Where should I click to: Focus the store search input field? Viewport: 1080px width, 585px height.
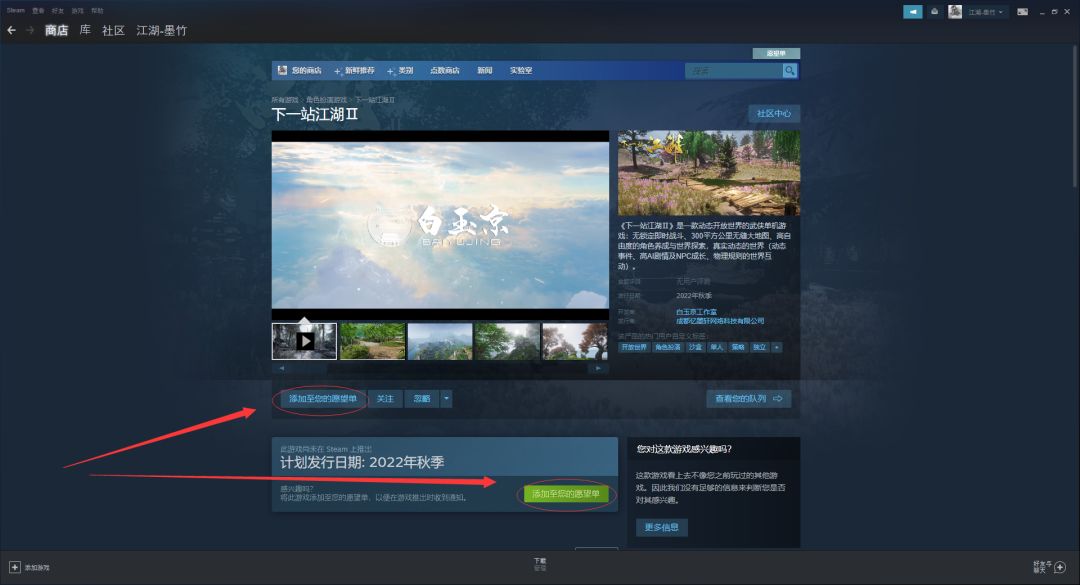coord(734,70)
